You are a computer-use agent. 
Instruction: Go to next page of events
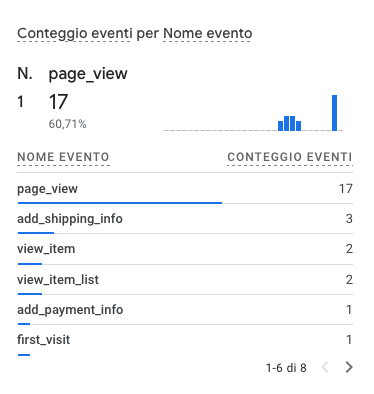pyautogui.click(x=349, y=367)
